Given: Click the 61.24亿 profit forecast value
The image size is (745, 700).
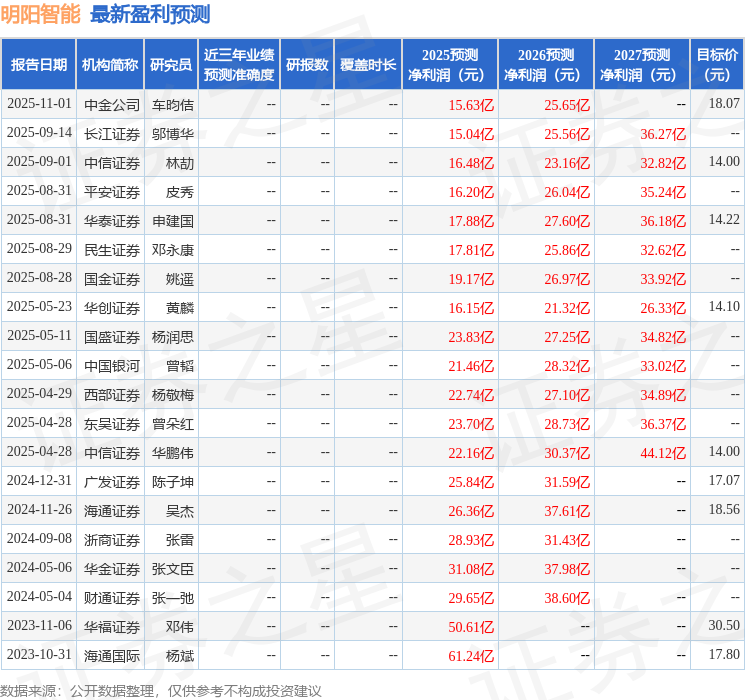Looking at the screenshot, I should click(x=471, y=656).
